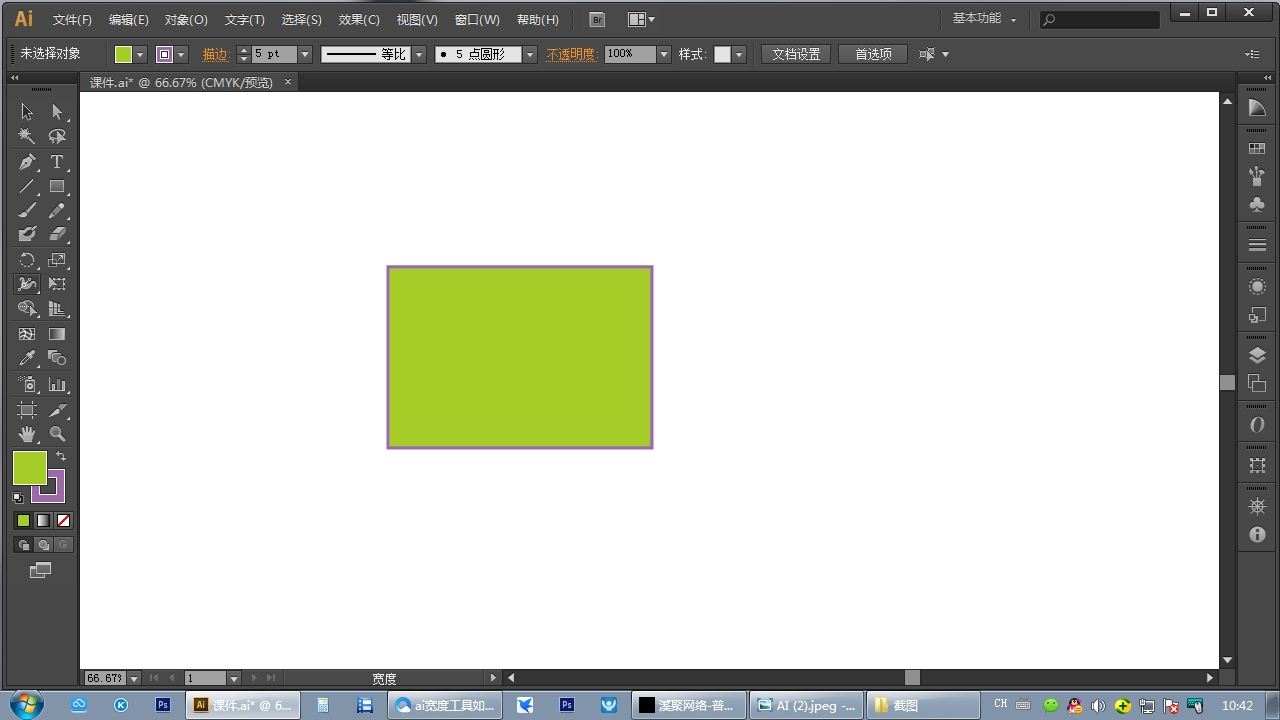Open the 文件(F) menu
1280x720 pixels.
pos(72,20)
